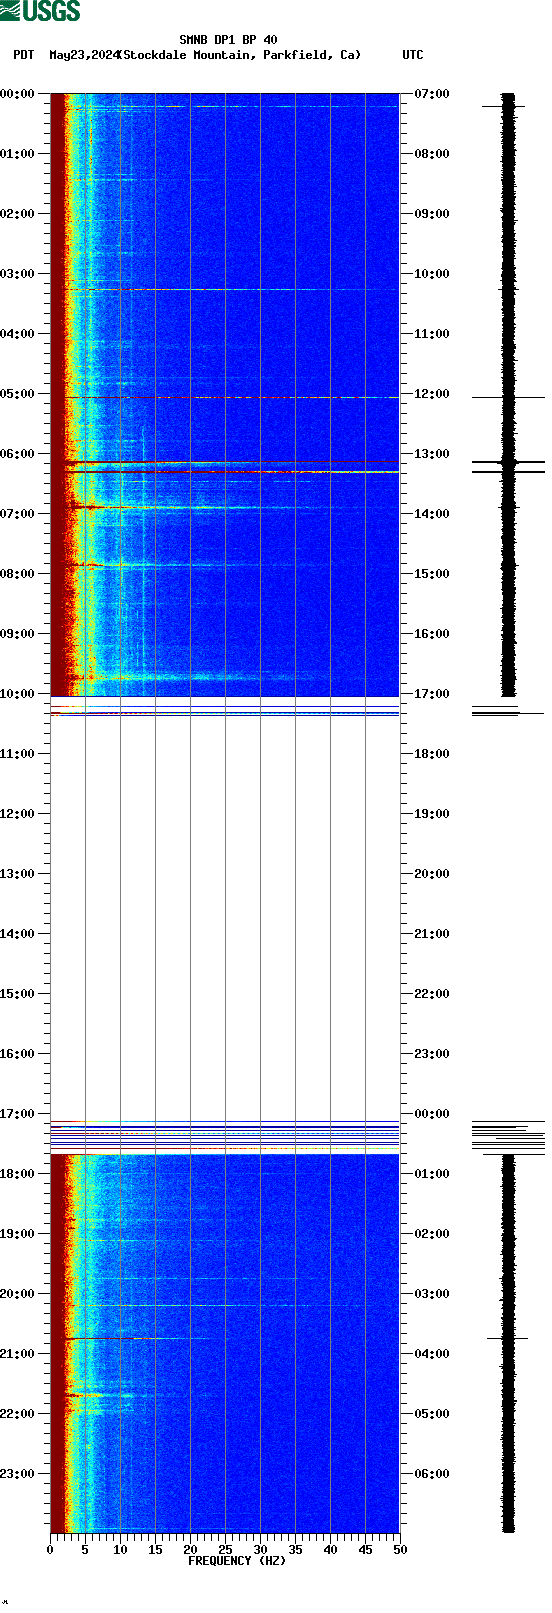
Task: Click the 20:00 UTC time label
Action: 431,874
